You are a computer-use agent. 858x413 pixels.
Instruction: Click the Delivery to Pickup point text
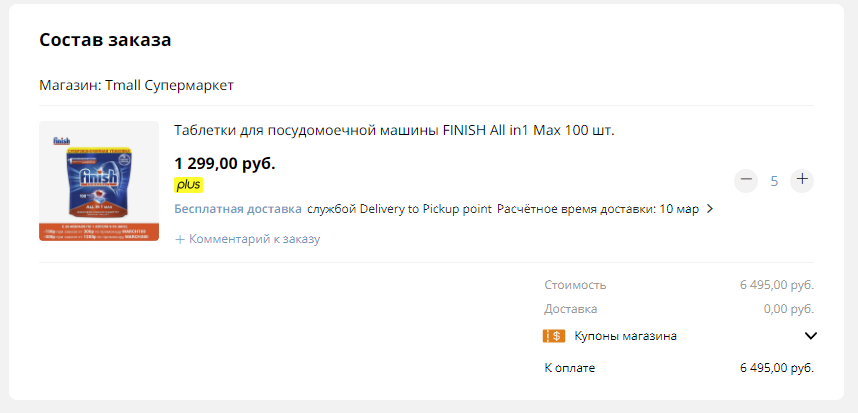click(426, 209)
